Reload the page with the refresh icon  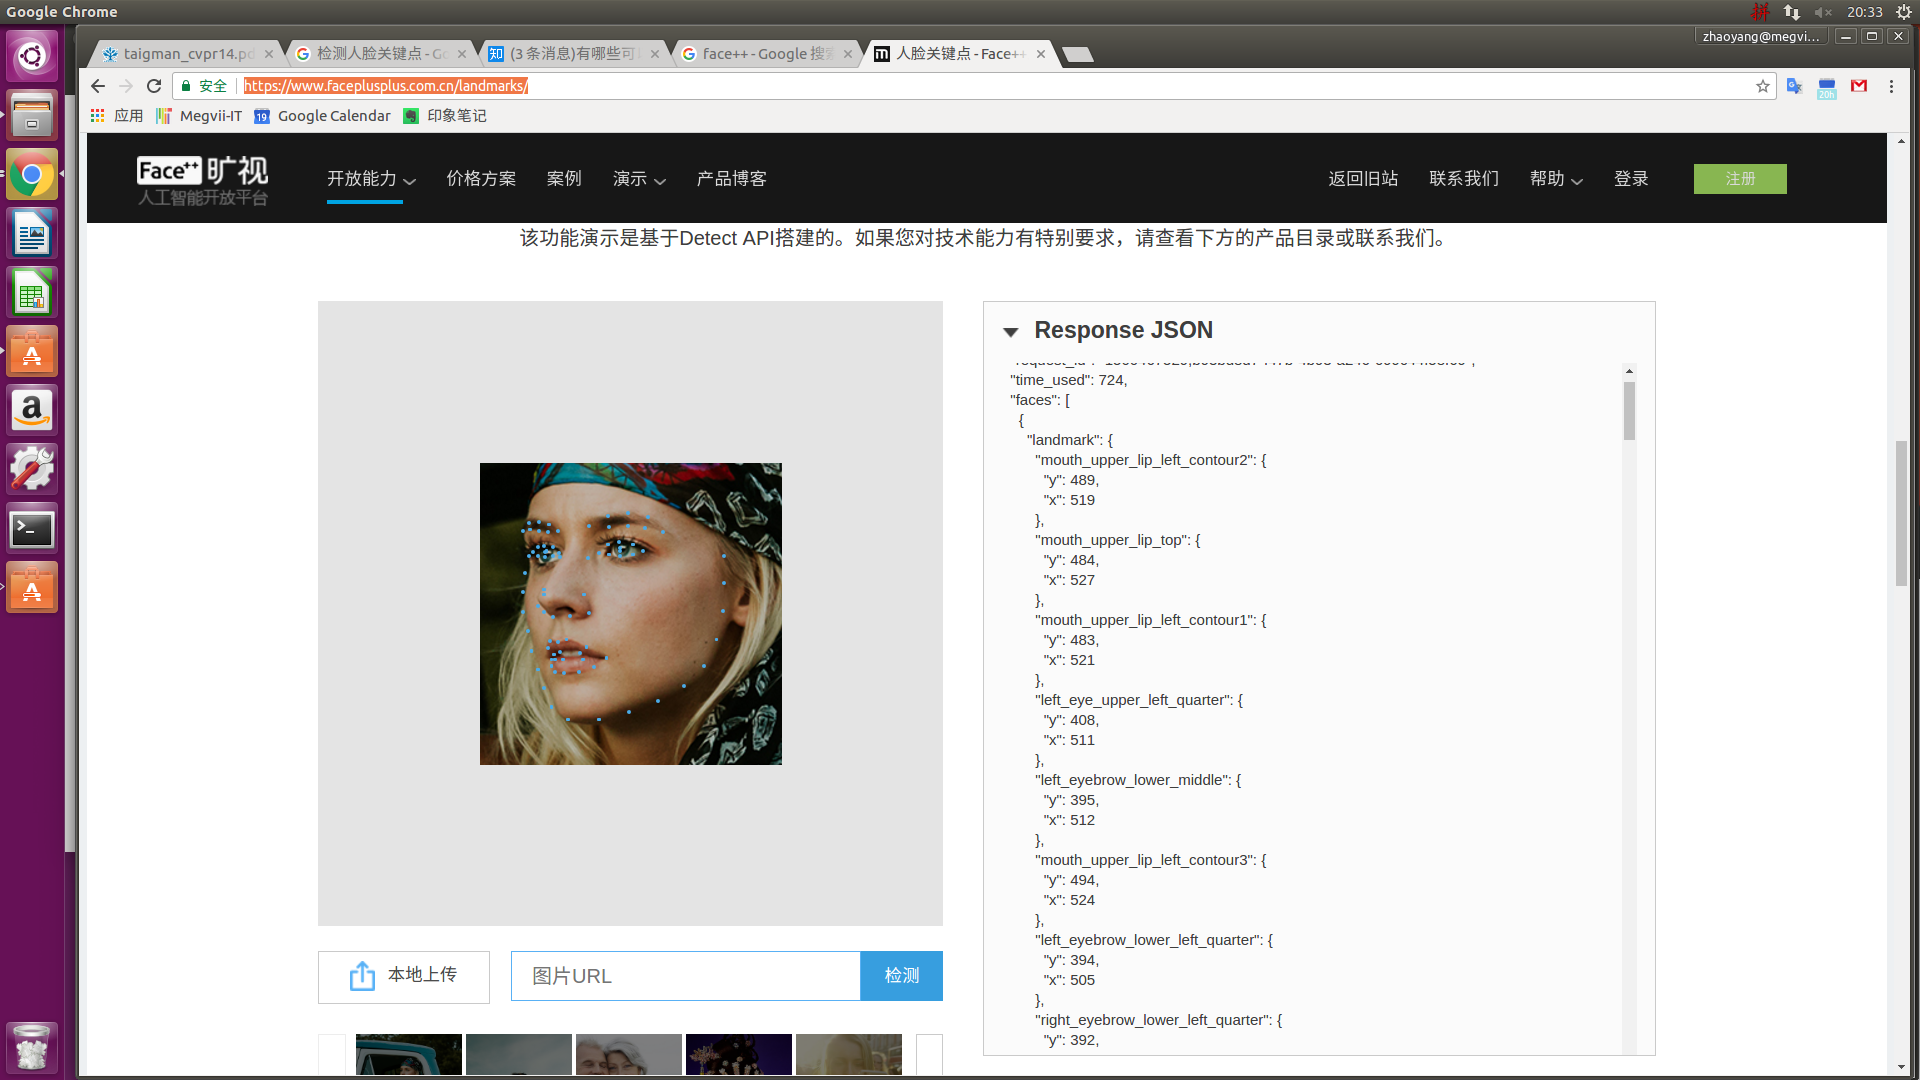tap(154, 86)
